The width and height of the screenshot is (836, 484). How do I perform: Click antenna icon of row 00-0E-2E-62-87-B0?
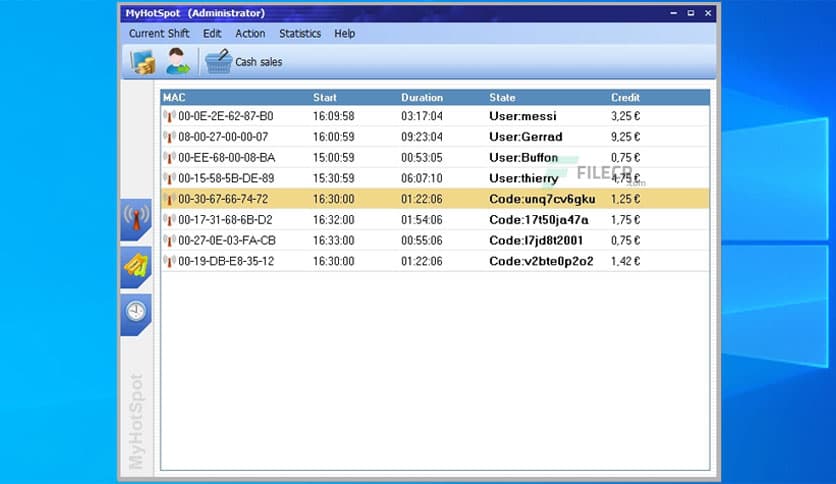click(x=169, y=116)
